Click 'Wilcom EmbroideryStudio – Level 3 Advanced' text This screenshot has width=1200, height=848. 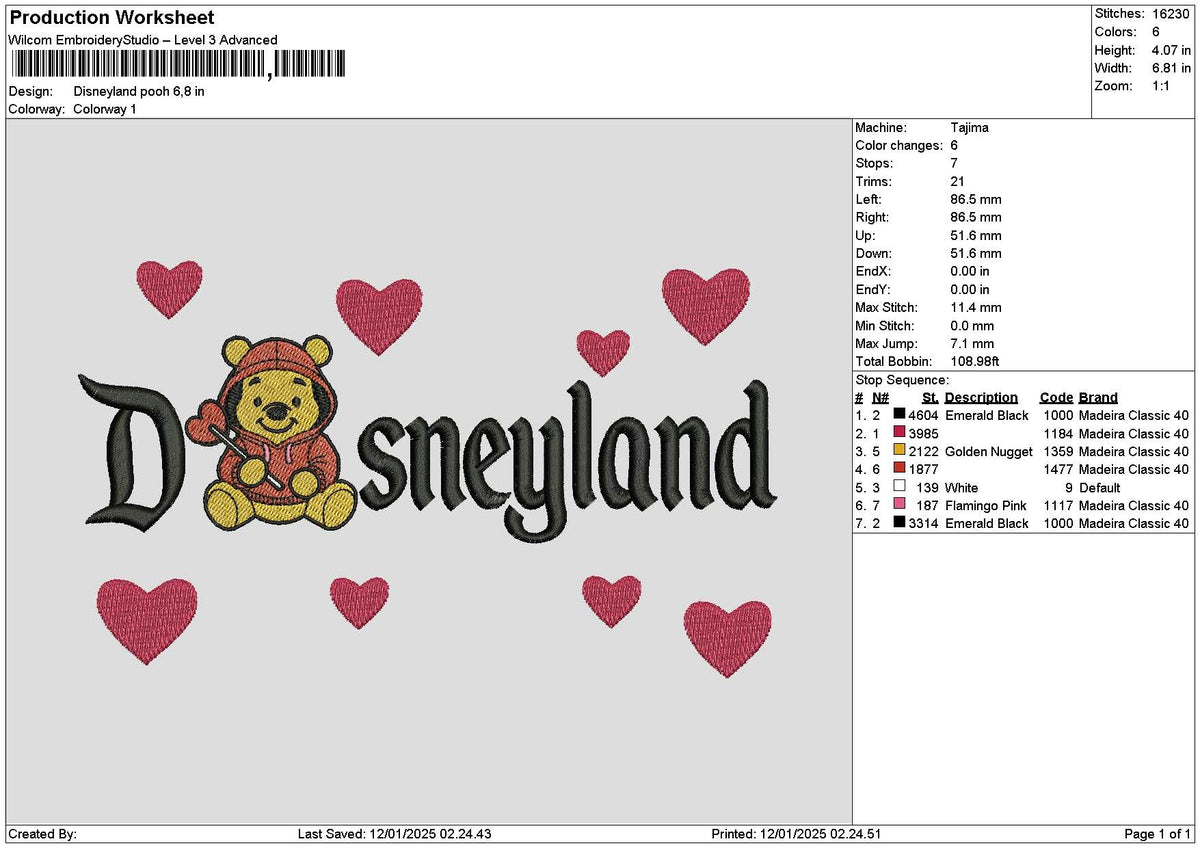pos(143,40)
